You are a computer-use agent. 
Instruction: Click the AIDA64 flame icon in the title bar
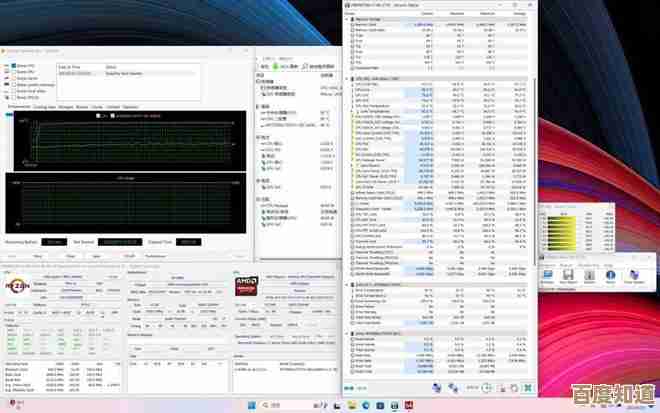point(5,50)
